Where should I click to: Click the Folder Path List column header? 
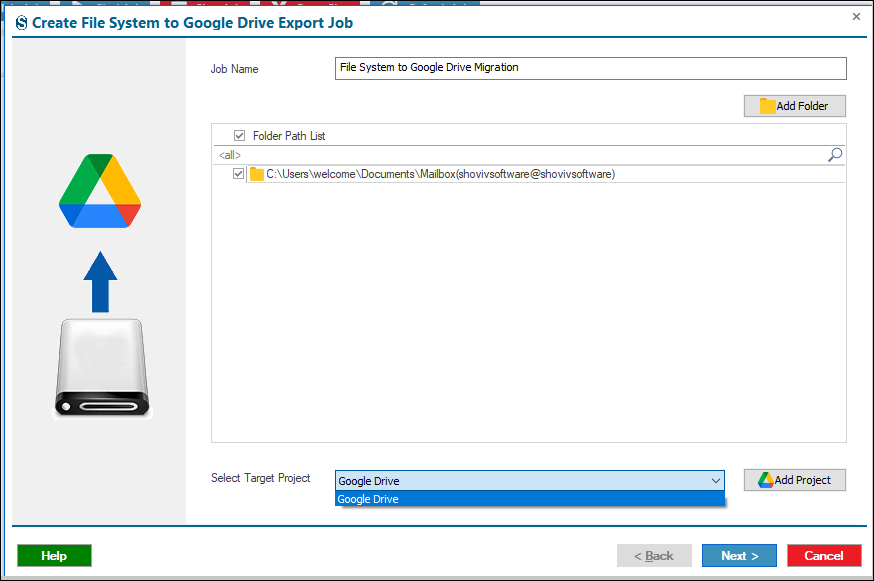(x=289, y=135)
